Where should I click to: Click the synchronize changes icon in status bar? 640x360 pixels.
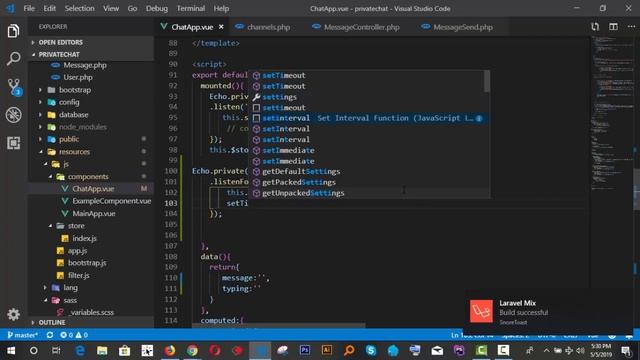pos(50,335)
